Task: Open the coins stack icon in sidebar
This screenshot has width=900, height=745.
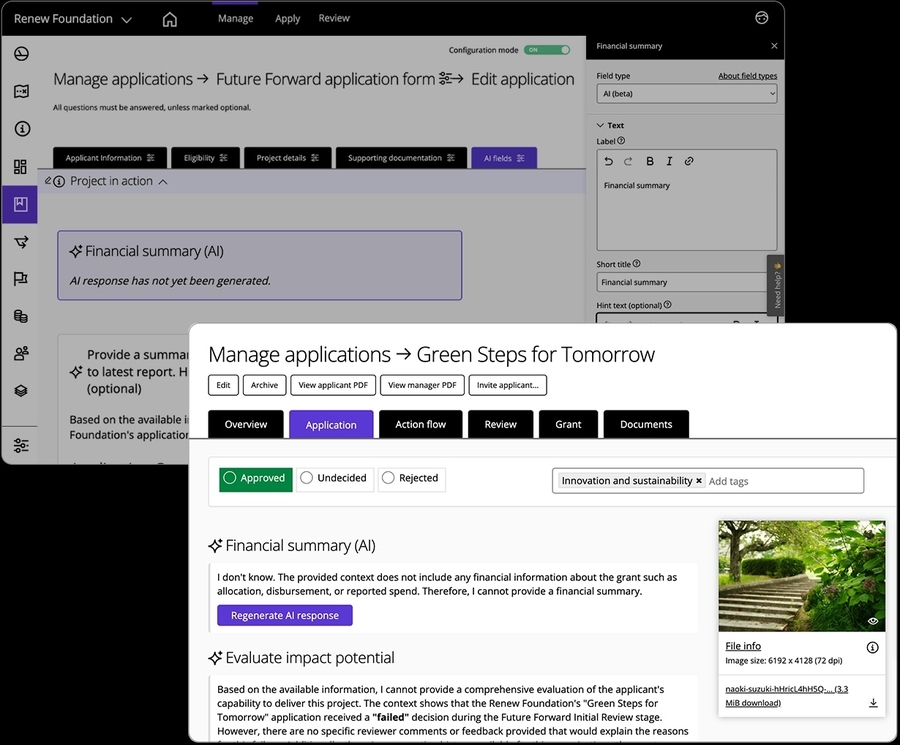Action: 21,316
